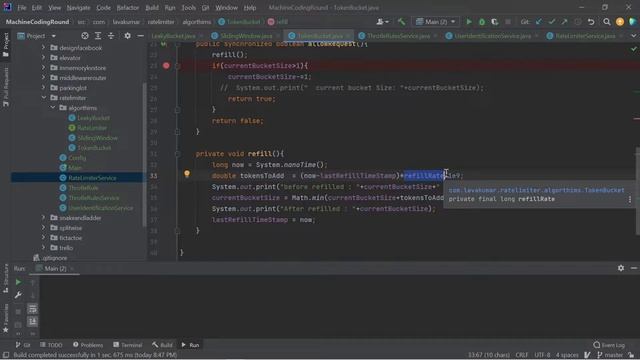Open Search Everywhere magnifier icon
Viewport: 640px width, 360px height.
(607, 22)
